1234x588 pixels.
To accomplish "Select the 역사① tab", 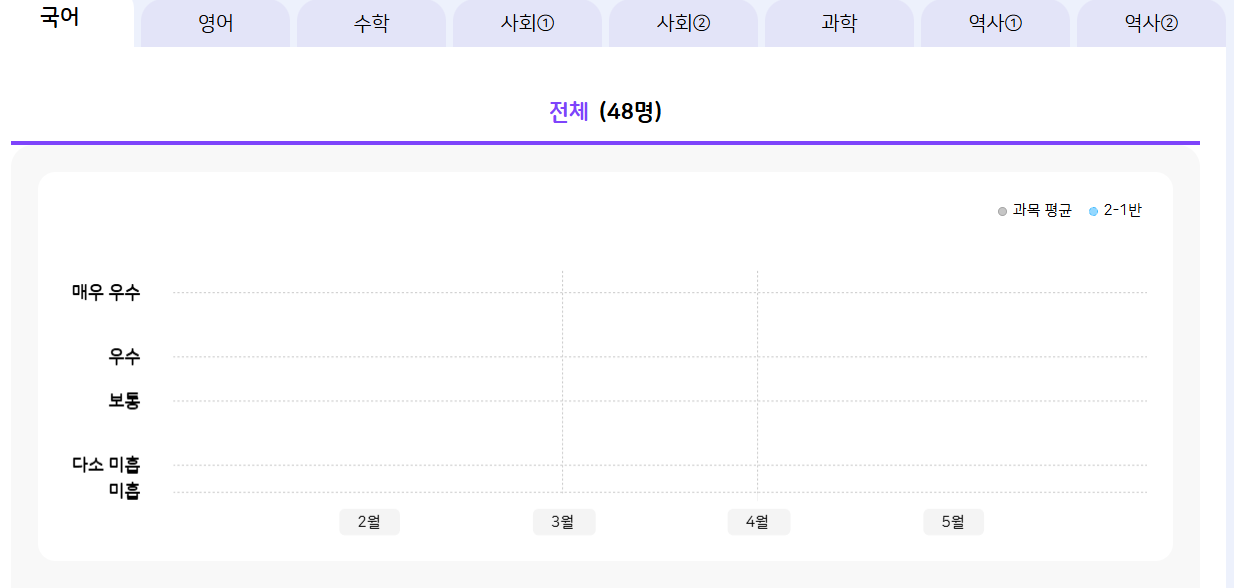I will pyautogui.click(x=995, y=24).
